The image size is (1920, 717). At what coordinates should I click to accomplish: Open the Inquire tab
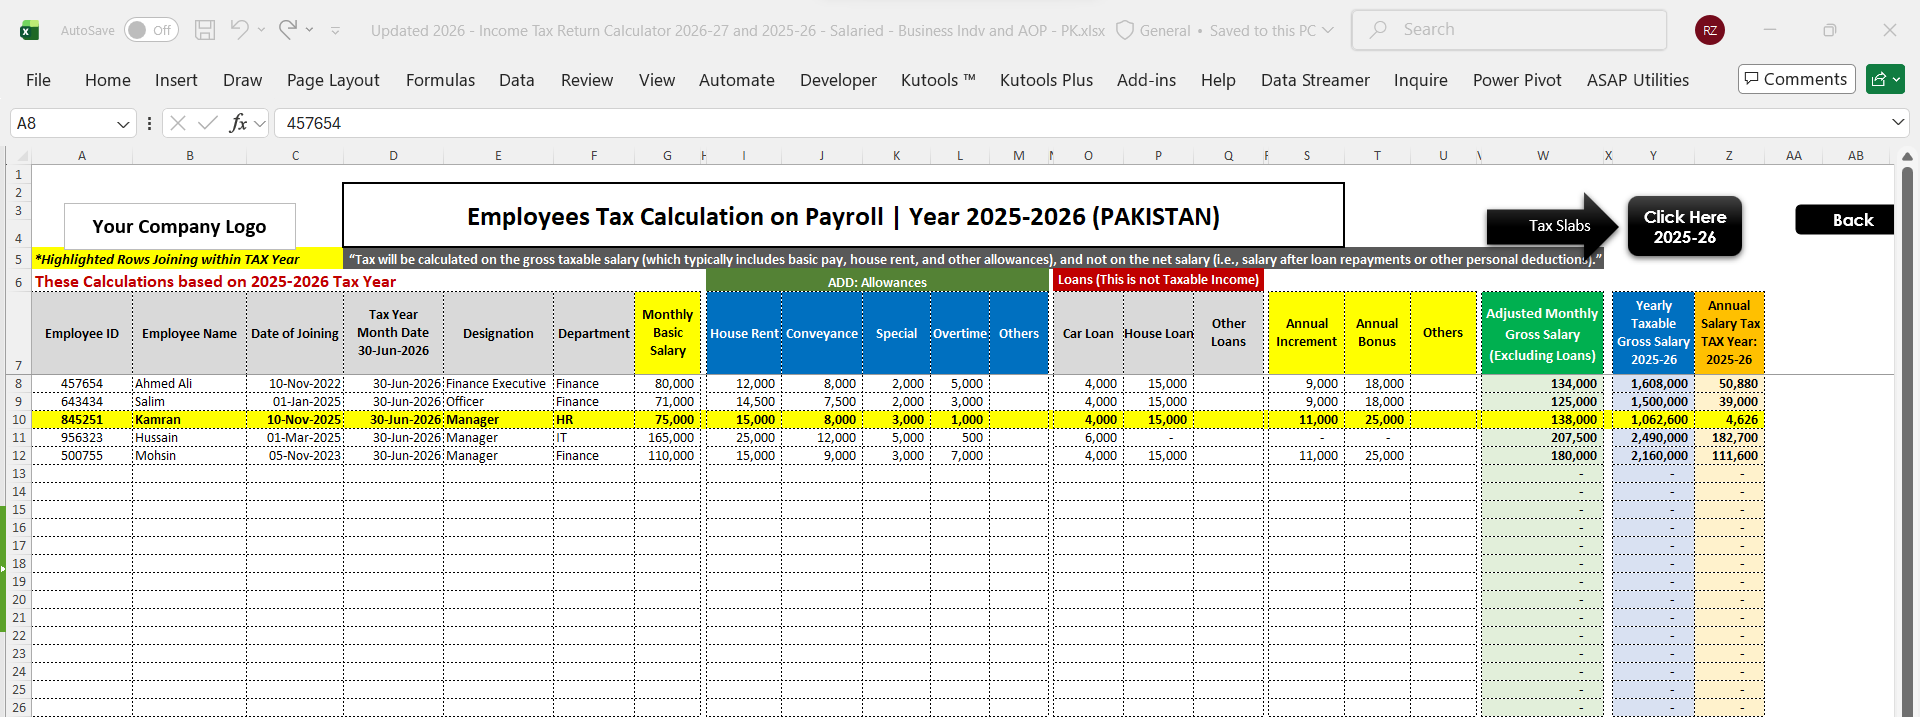pyautogui.click(x=1421, y=80)
